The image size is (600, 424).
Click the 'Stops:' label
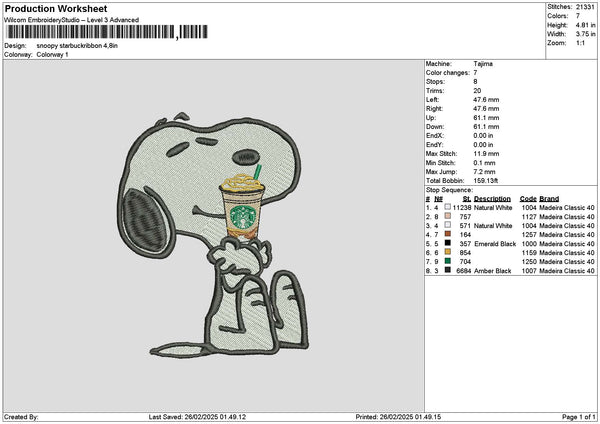435,82
